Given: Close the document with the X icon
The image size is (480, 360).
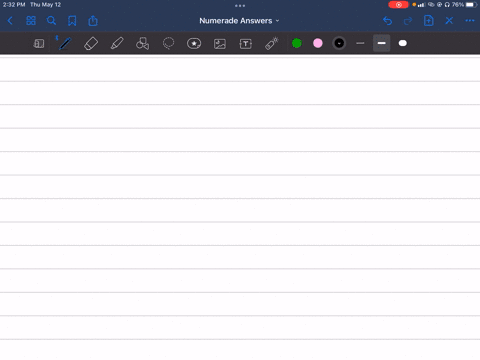Looking at the screenshot, I should [x=449, y=21].
